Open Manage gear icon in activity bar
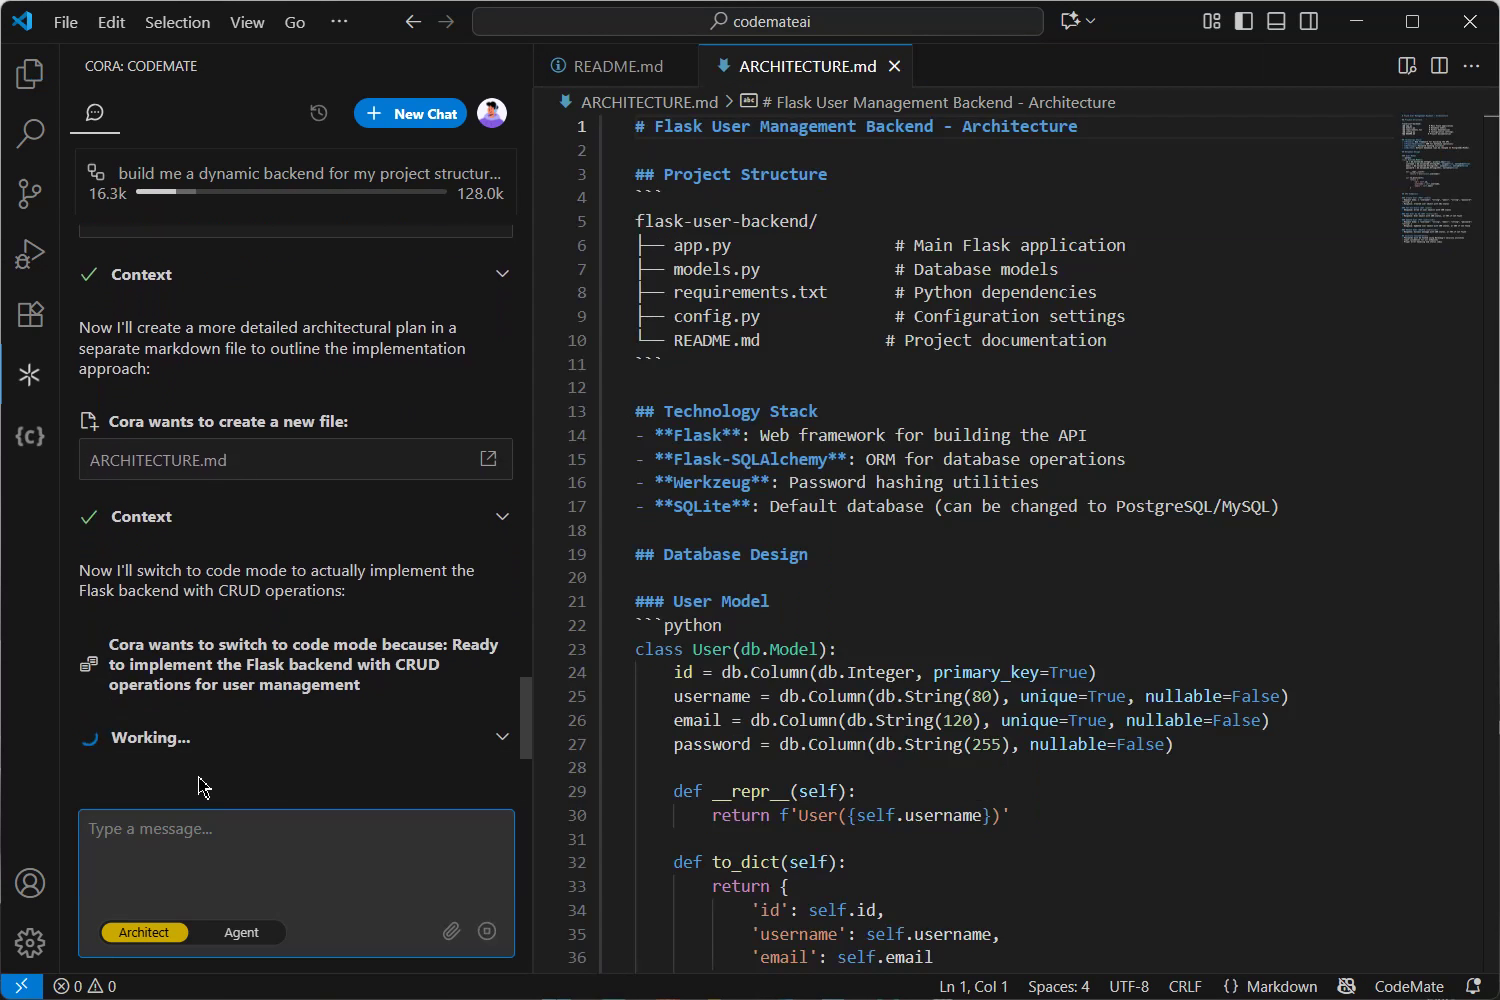 tap(30, 942)
